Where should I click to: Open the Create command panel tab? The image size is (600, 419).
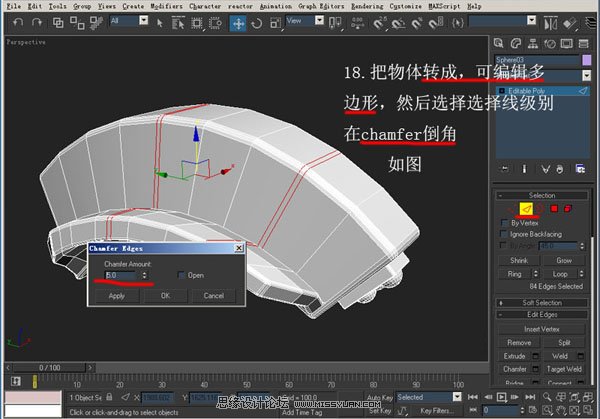point(498,43)
